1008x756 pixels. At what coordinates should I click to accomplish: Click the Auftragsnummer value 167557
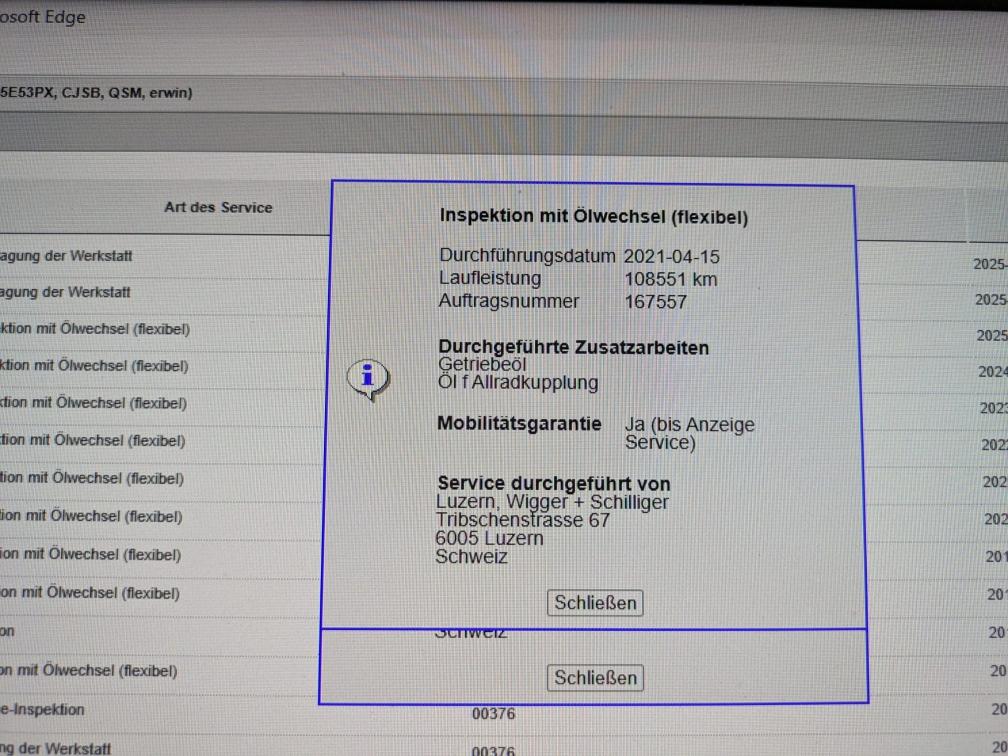click(655, 301)
